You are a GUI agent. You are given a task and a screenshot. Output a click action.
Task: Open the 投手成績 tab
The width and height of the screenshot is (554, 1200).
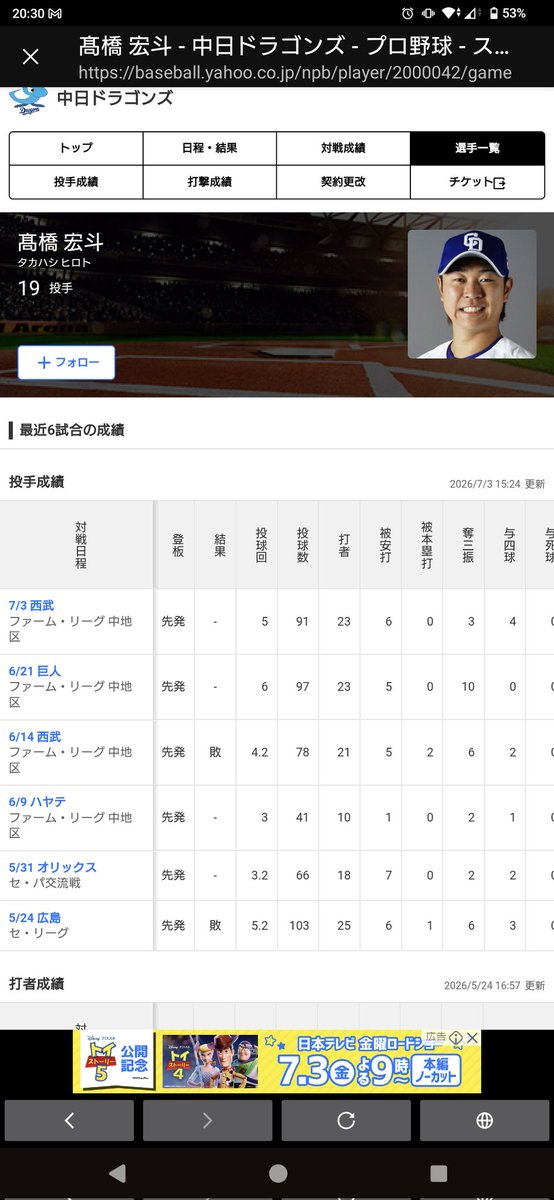click(76, 182)
